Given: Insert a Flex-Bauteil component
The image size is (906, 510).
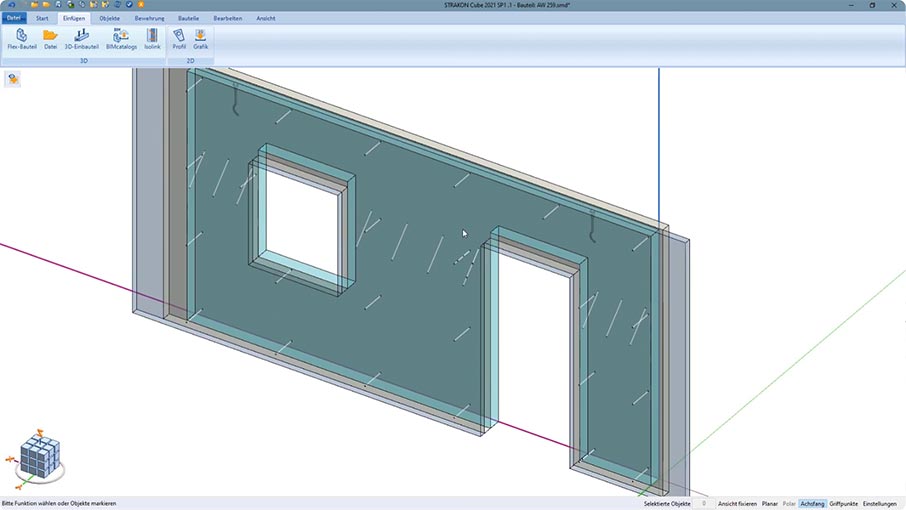Looking at the screenshot, I should (x=22, y=39).
